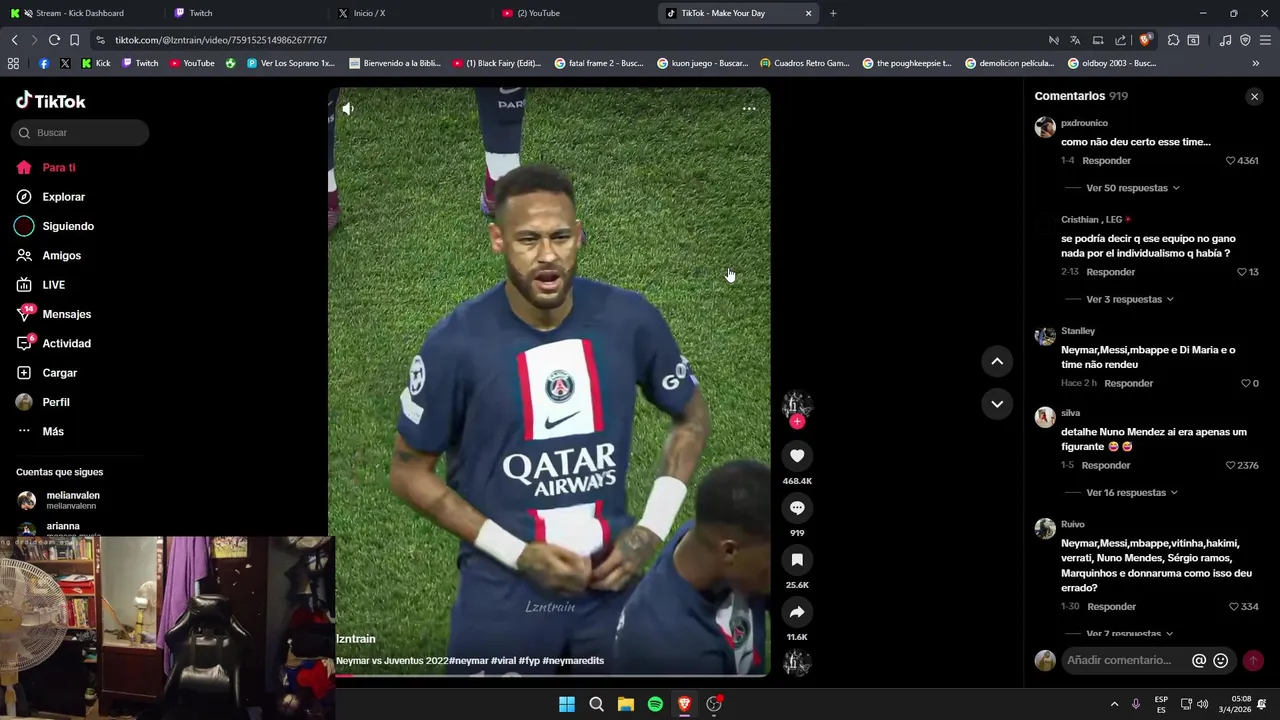
Task: Open emoji picker in comment box
Action: click(x=1220, y=660)
